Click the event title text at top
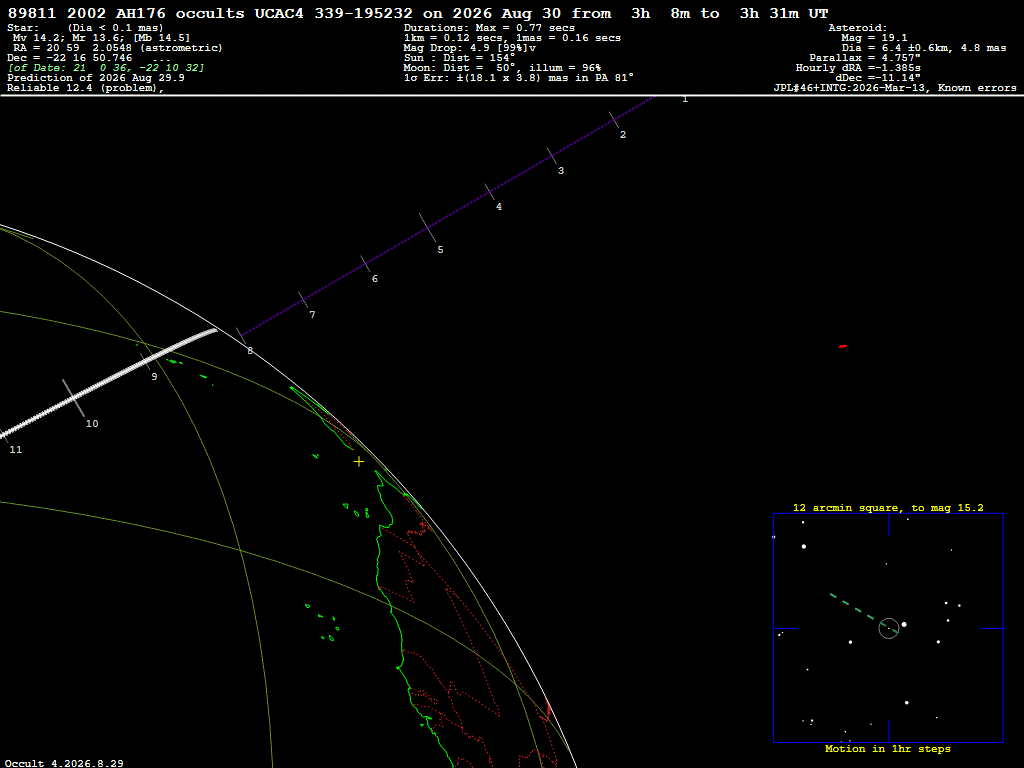The height and width of the screenshot is (768, 1024). point(418,13)
